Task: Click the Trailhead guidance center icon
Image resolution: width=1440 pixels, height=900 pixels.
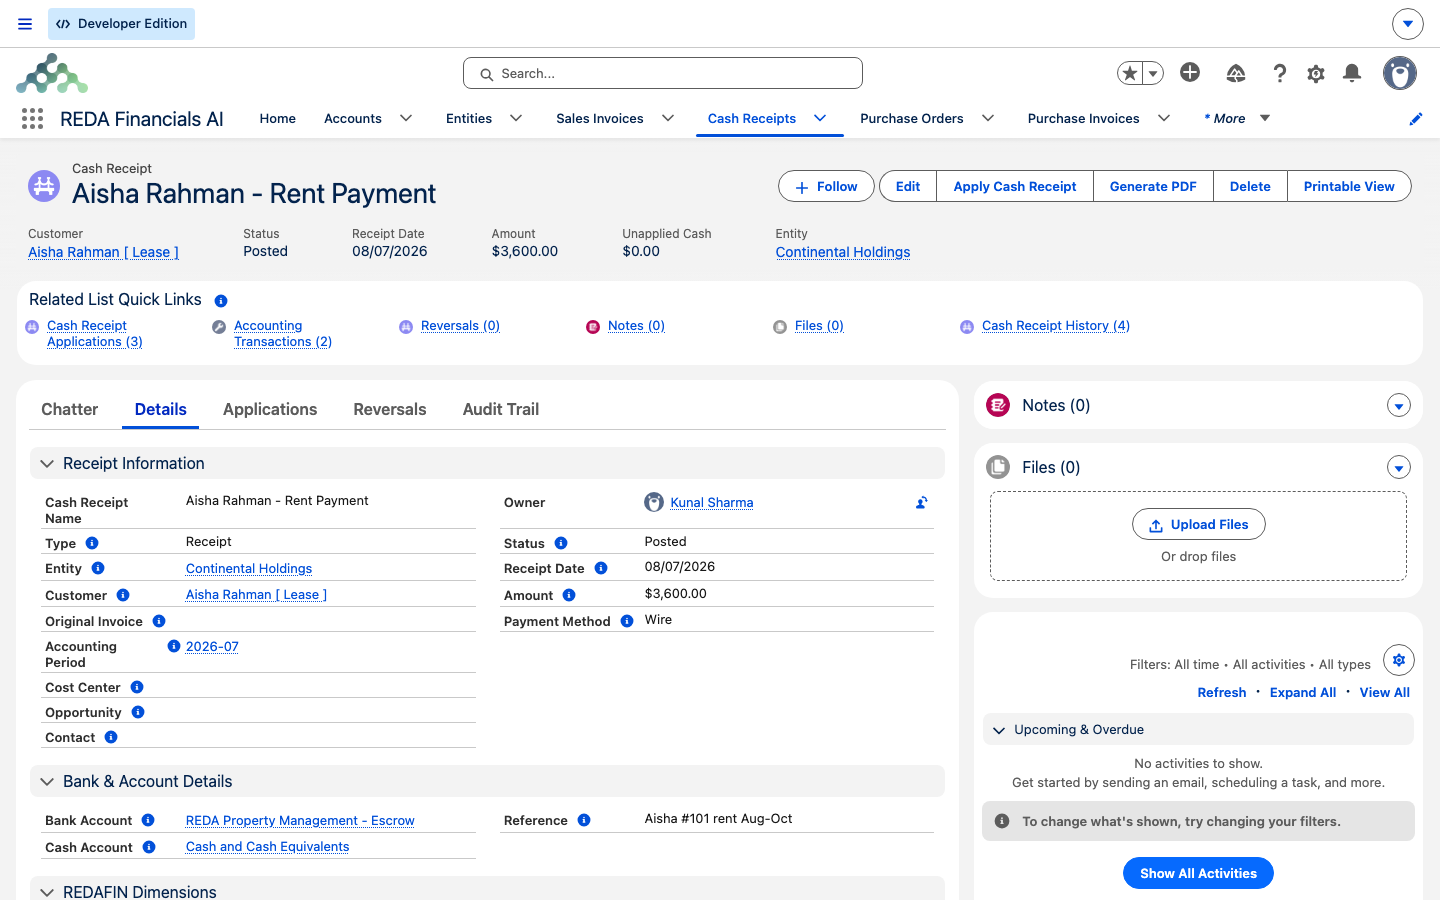Action: click(1236, 73)
